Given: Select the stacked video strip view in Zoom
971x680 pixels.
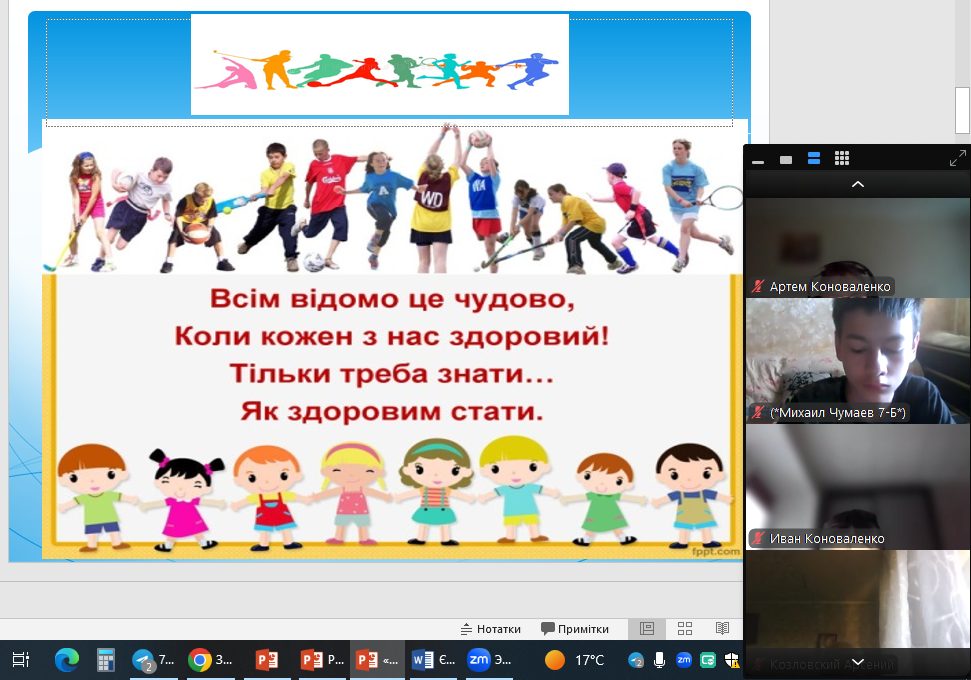Looking at the screenshot, I should click(x=814, y=159).
